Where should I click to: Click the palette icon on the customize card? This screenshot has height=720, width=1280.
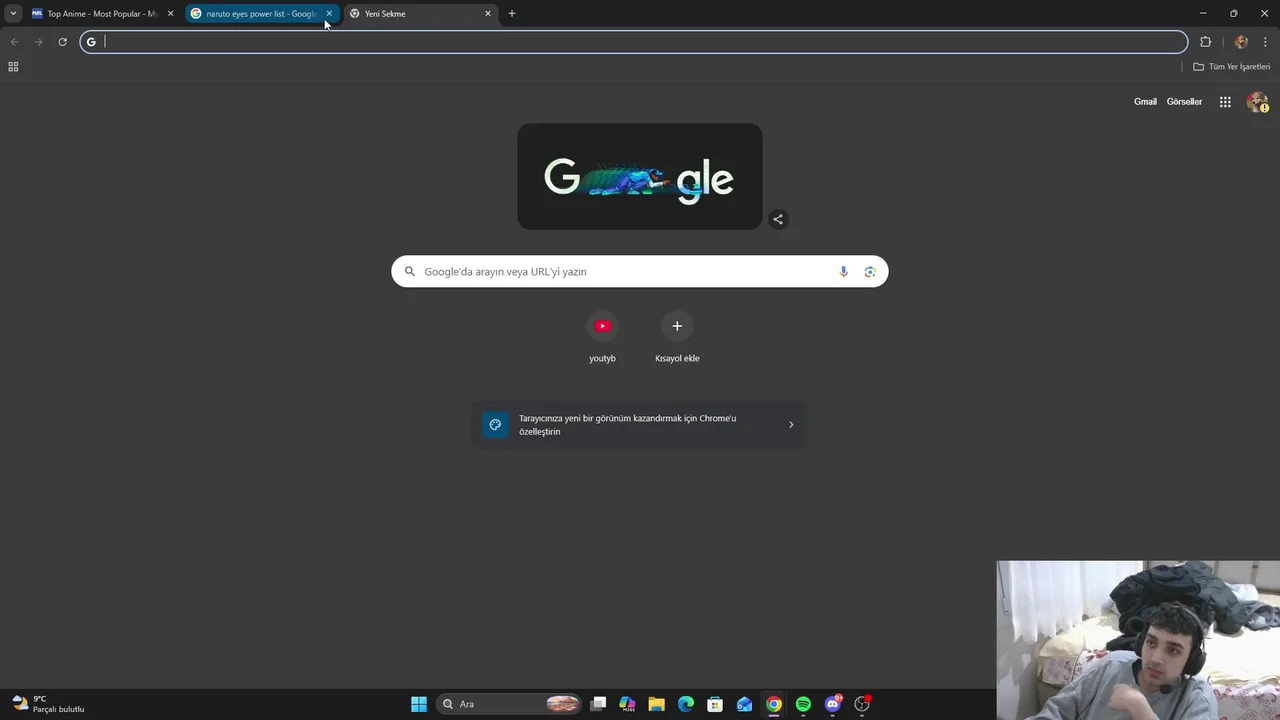click(495, 425)
